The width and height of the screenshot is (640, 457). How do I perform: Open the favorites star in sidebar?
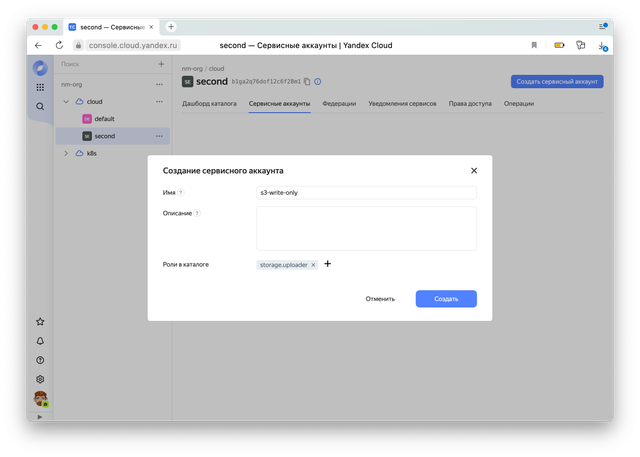click(40, 322)
